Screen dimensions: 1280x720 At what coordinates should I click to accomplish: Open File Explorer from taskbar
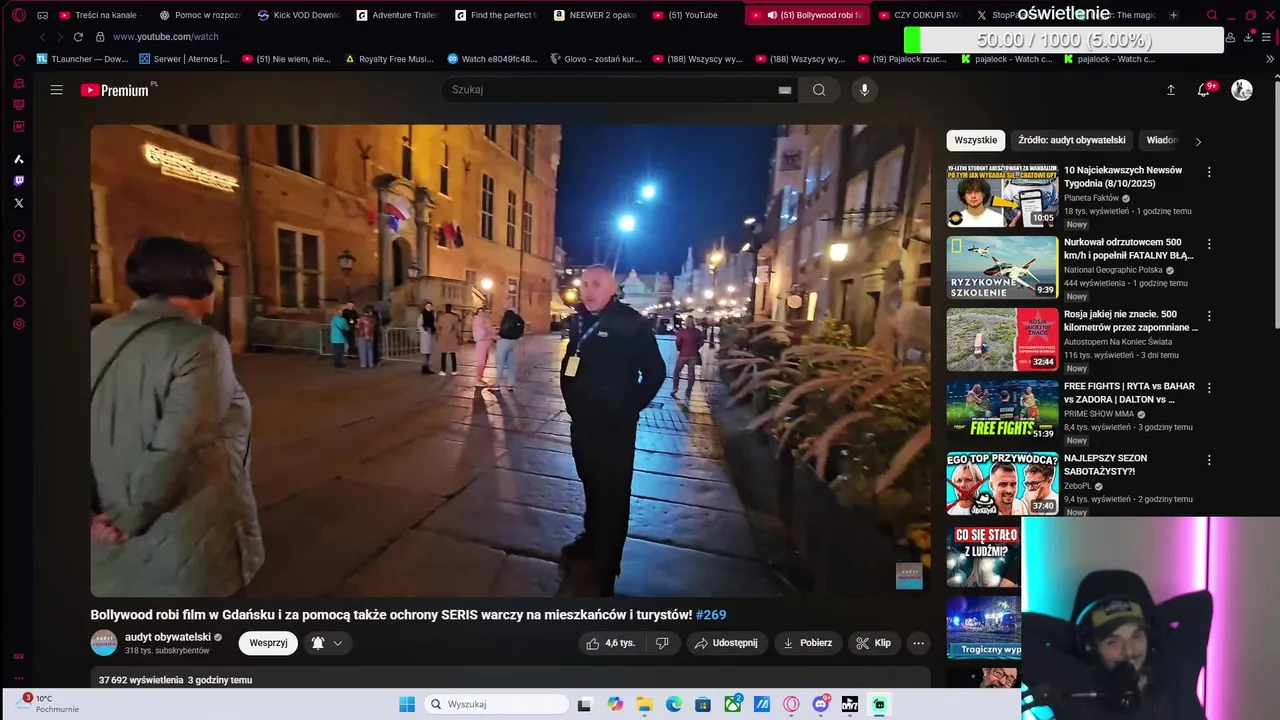click(x=644, y=704)
